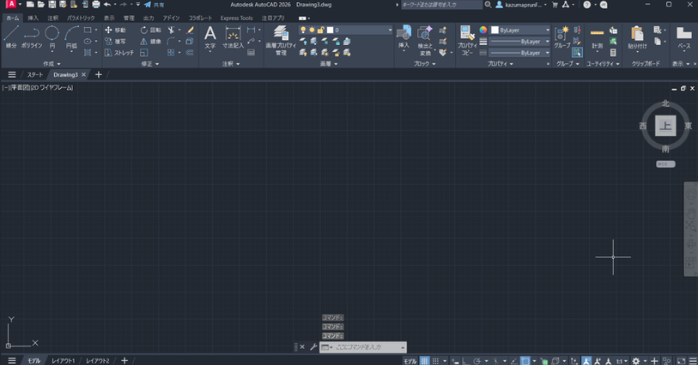This screenshot has width=698, height=365.
Task: Click the Match Properties (プロパティコピー) icon
Action: [x=467, y=40]
